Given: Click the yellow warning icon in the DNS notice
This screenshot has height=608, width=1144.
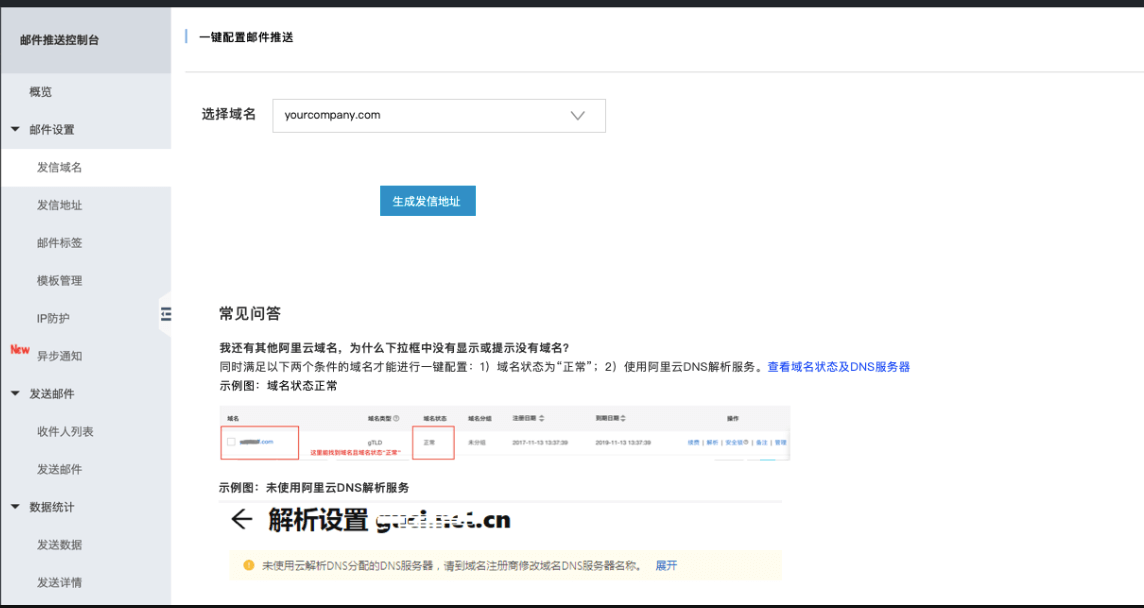Looking at the screenshot, I should 249,565.
